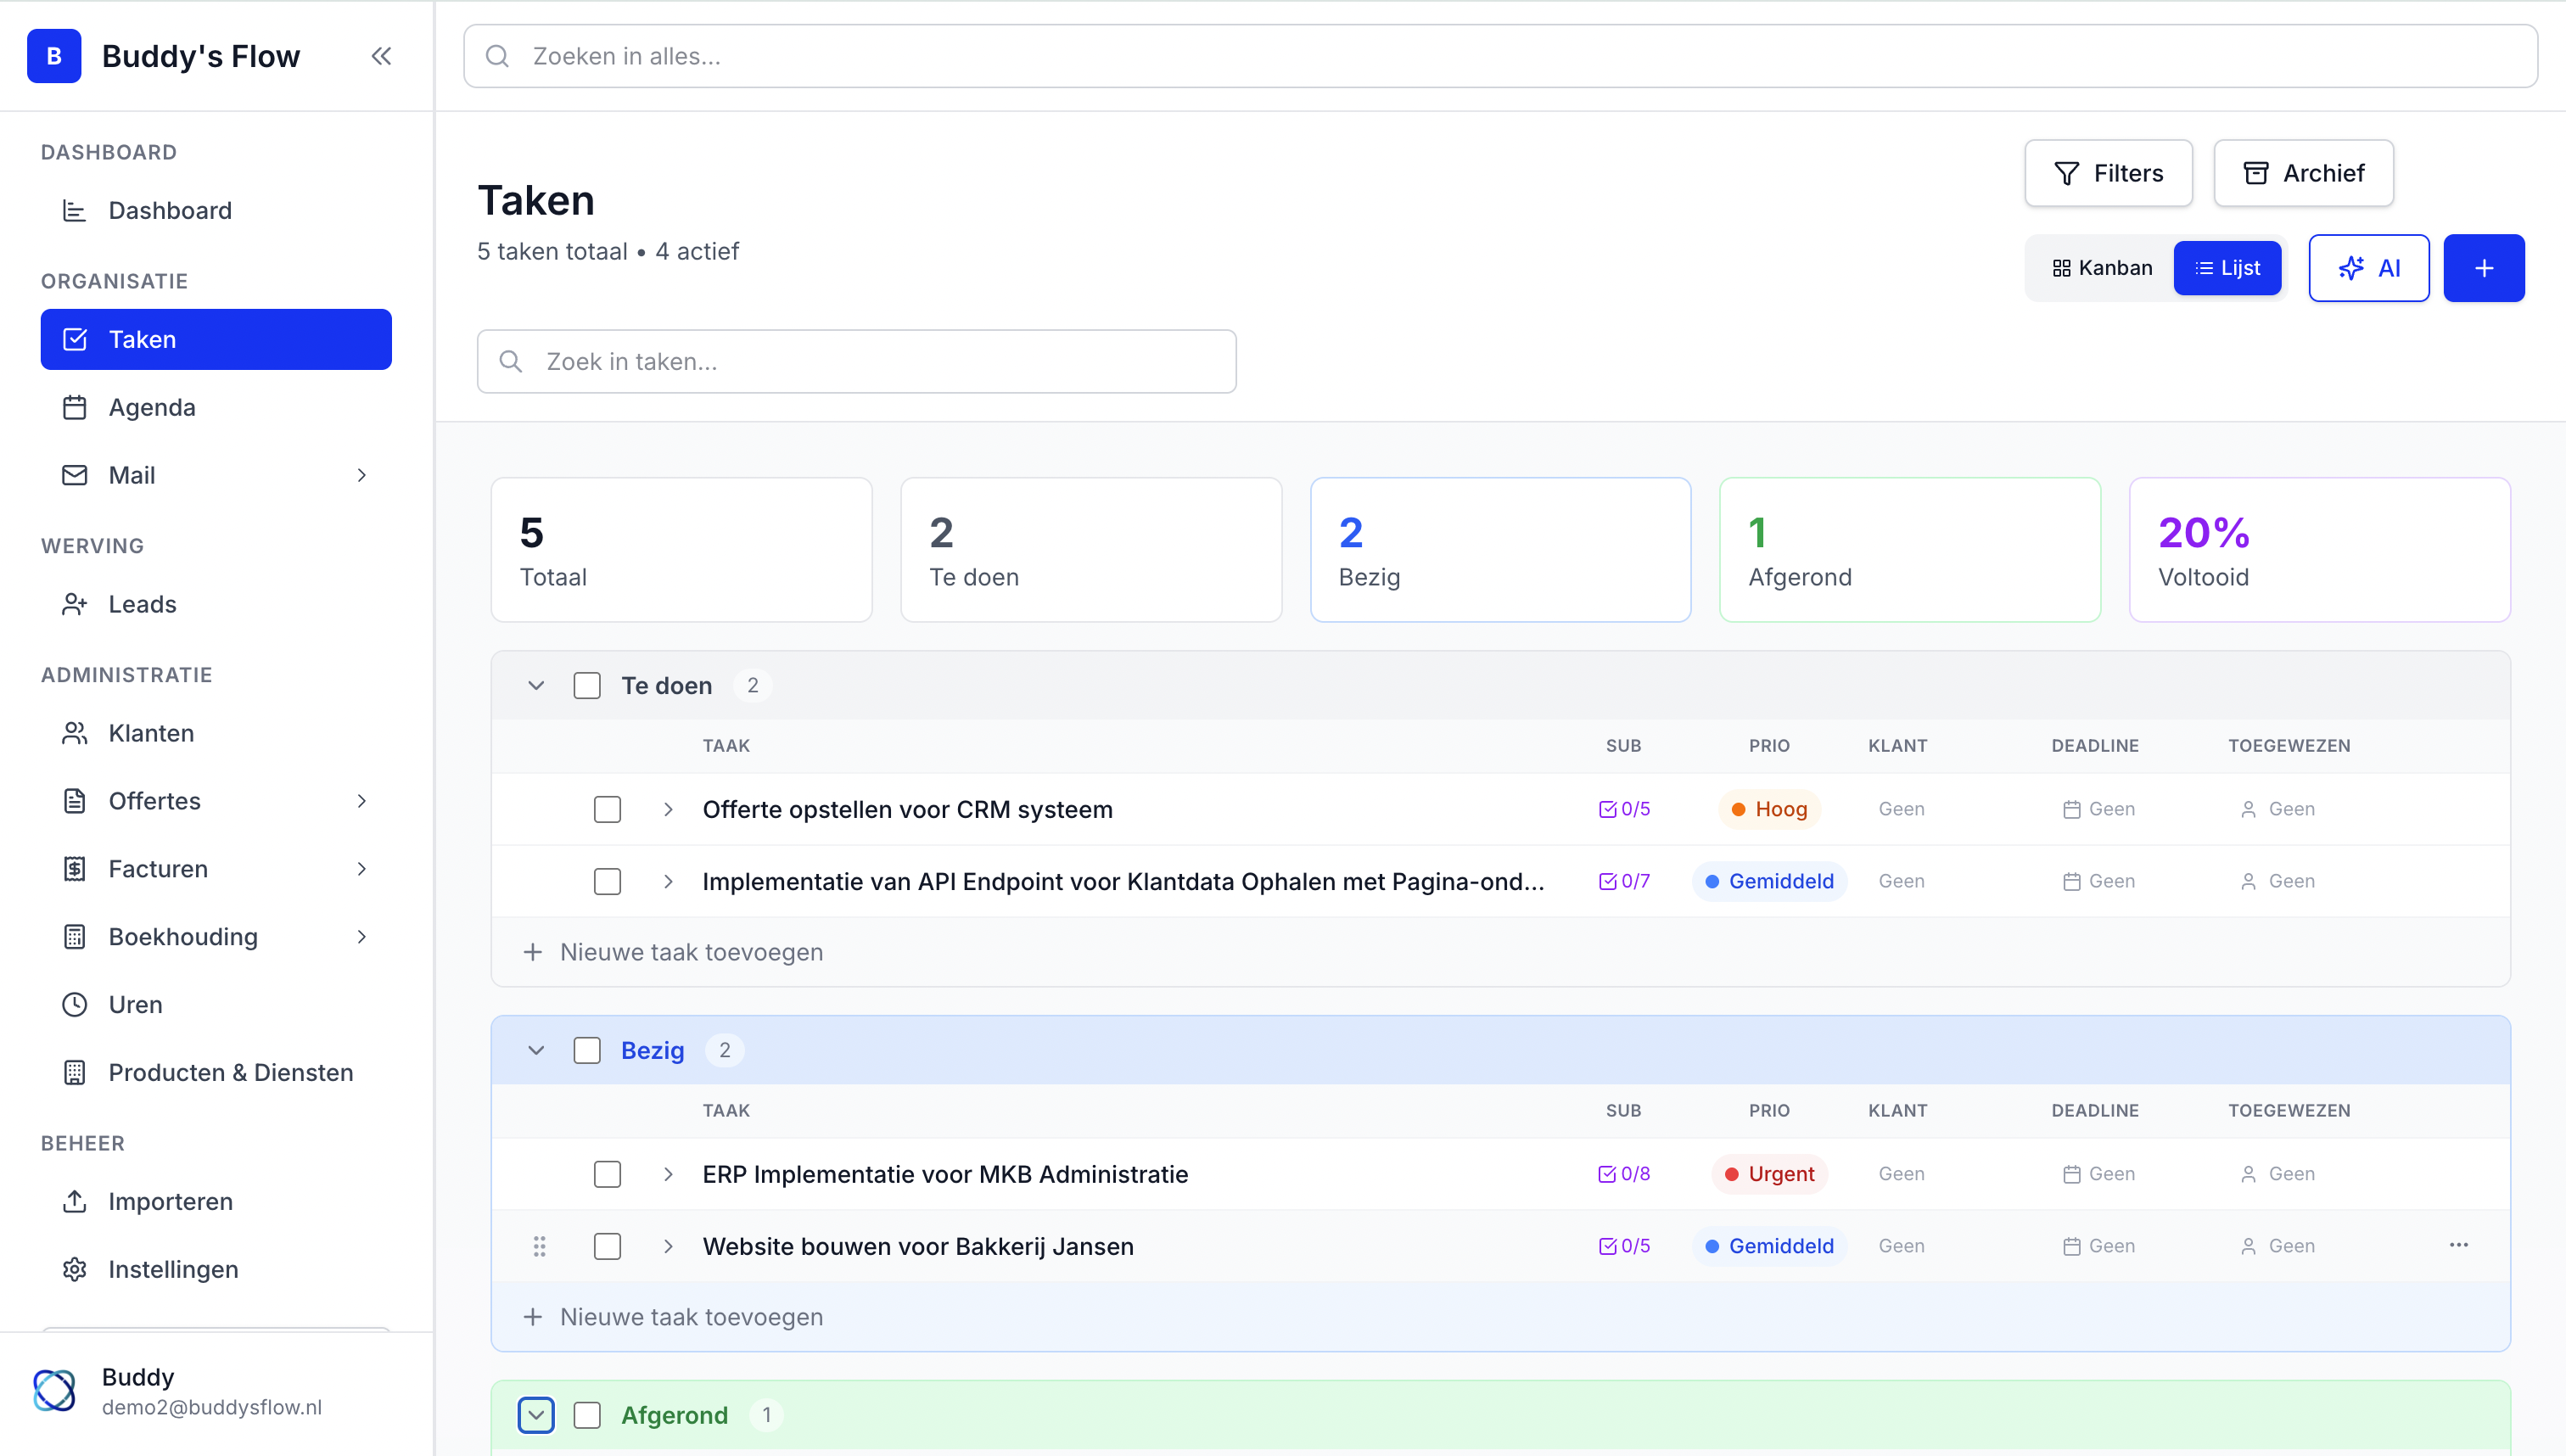Image resolution: width=2566 pixels, height=1456 pixels.
Task: Check the task 'Offerte opstellen voor CRM systeem'
Action: click(607, 809)
